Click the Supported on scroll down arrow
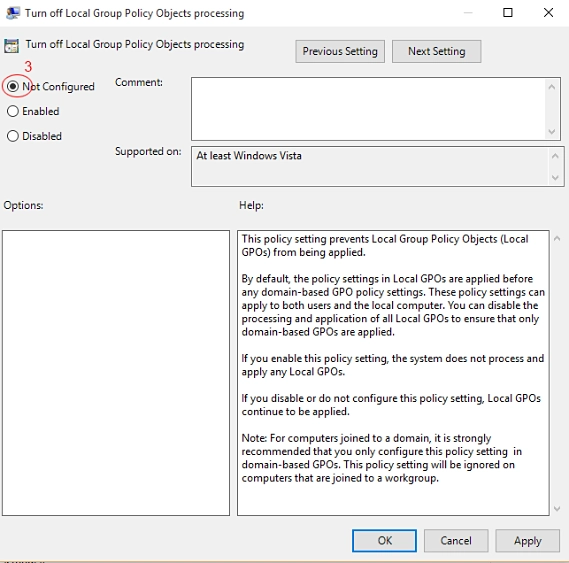Viewport: 569px width, 563px height. (x=555, y=178)
